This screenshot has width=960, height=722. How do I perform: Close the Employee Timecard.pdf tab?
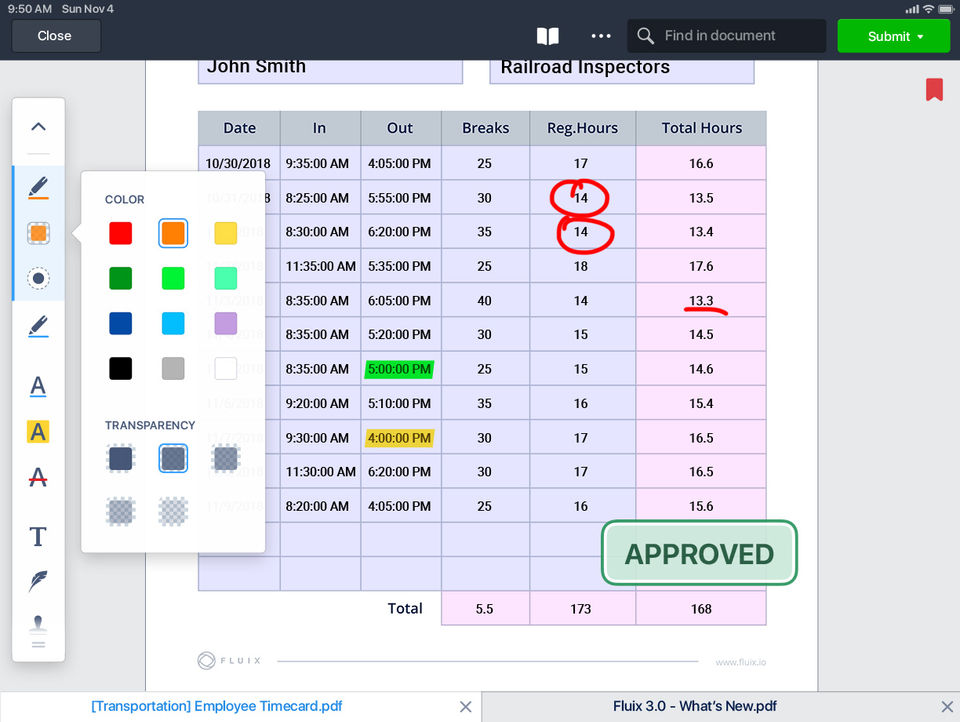[x=465, y=707]
